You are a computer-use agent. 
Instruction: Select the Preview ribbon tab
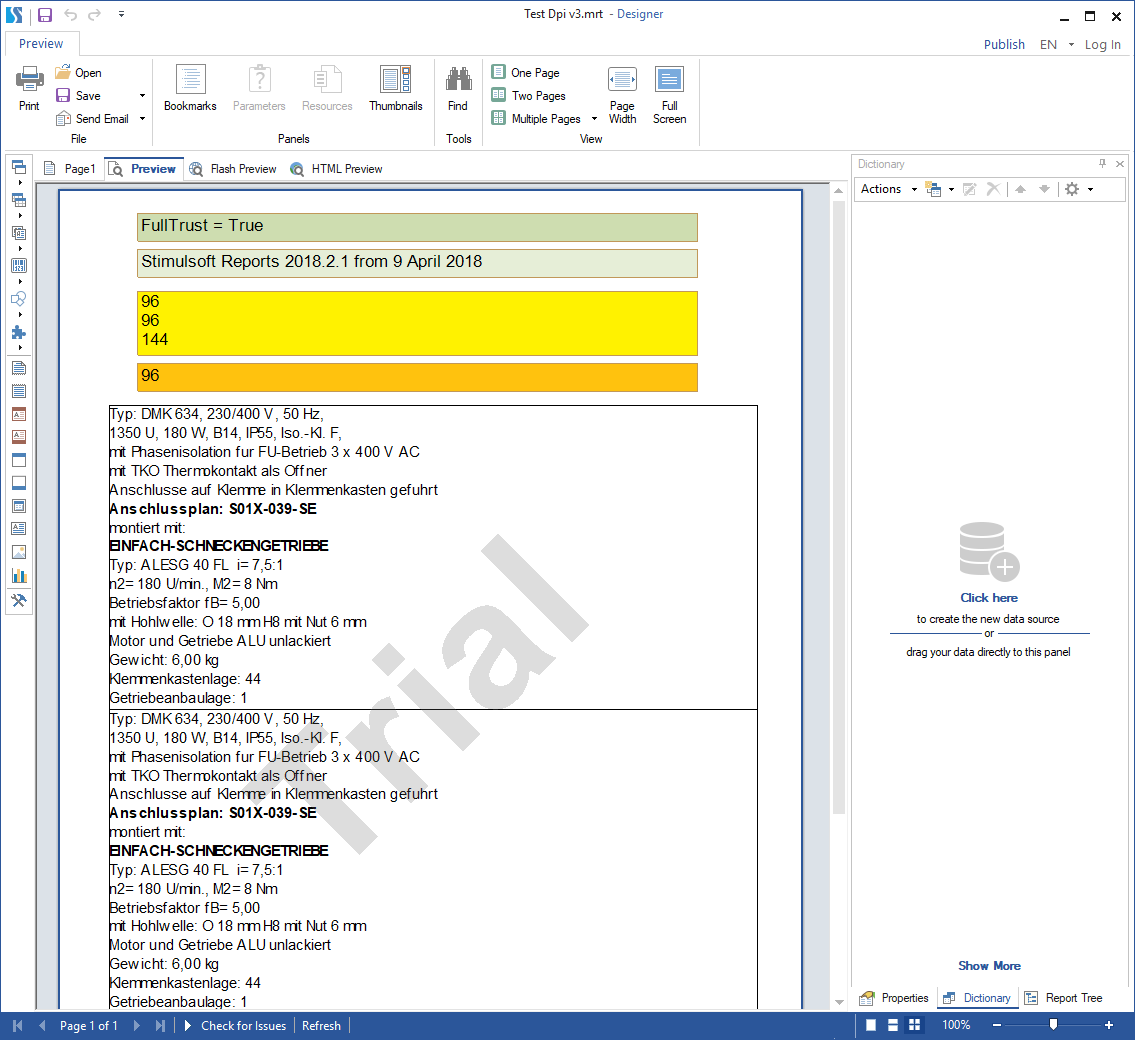point(41,43)
